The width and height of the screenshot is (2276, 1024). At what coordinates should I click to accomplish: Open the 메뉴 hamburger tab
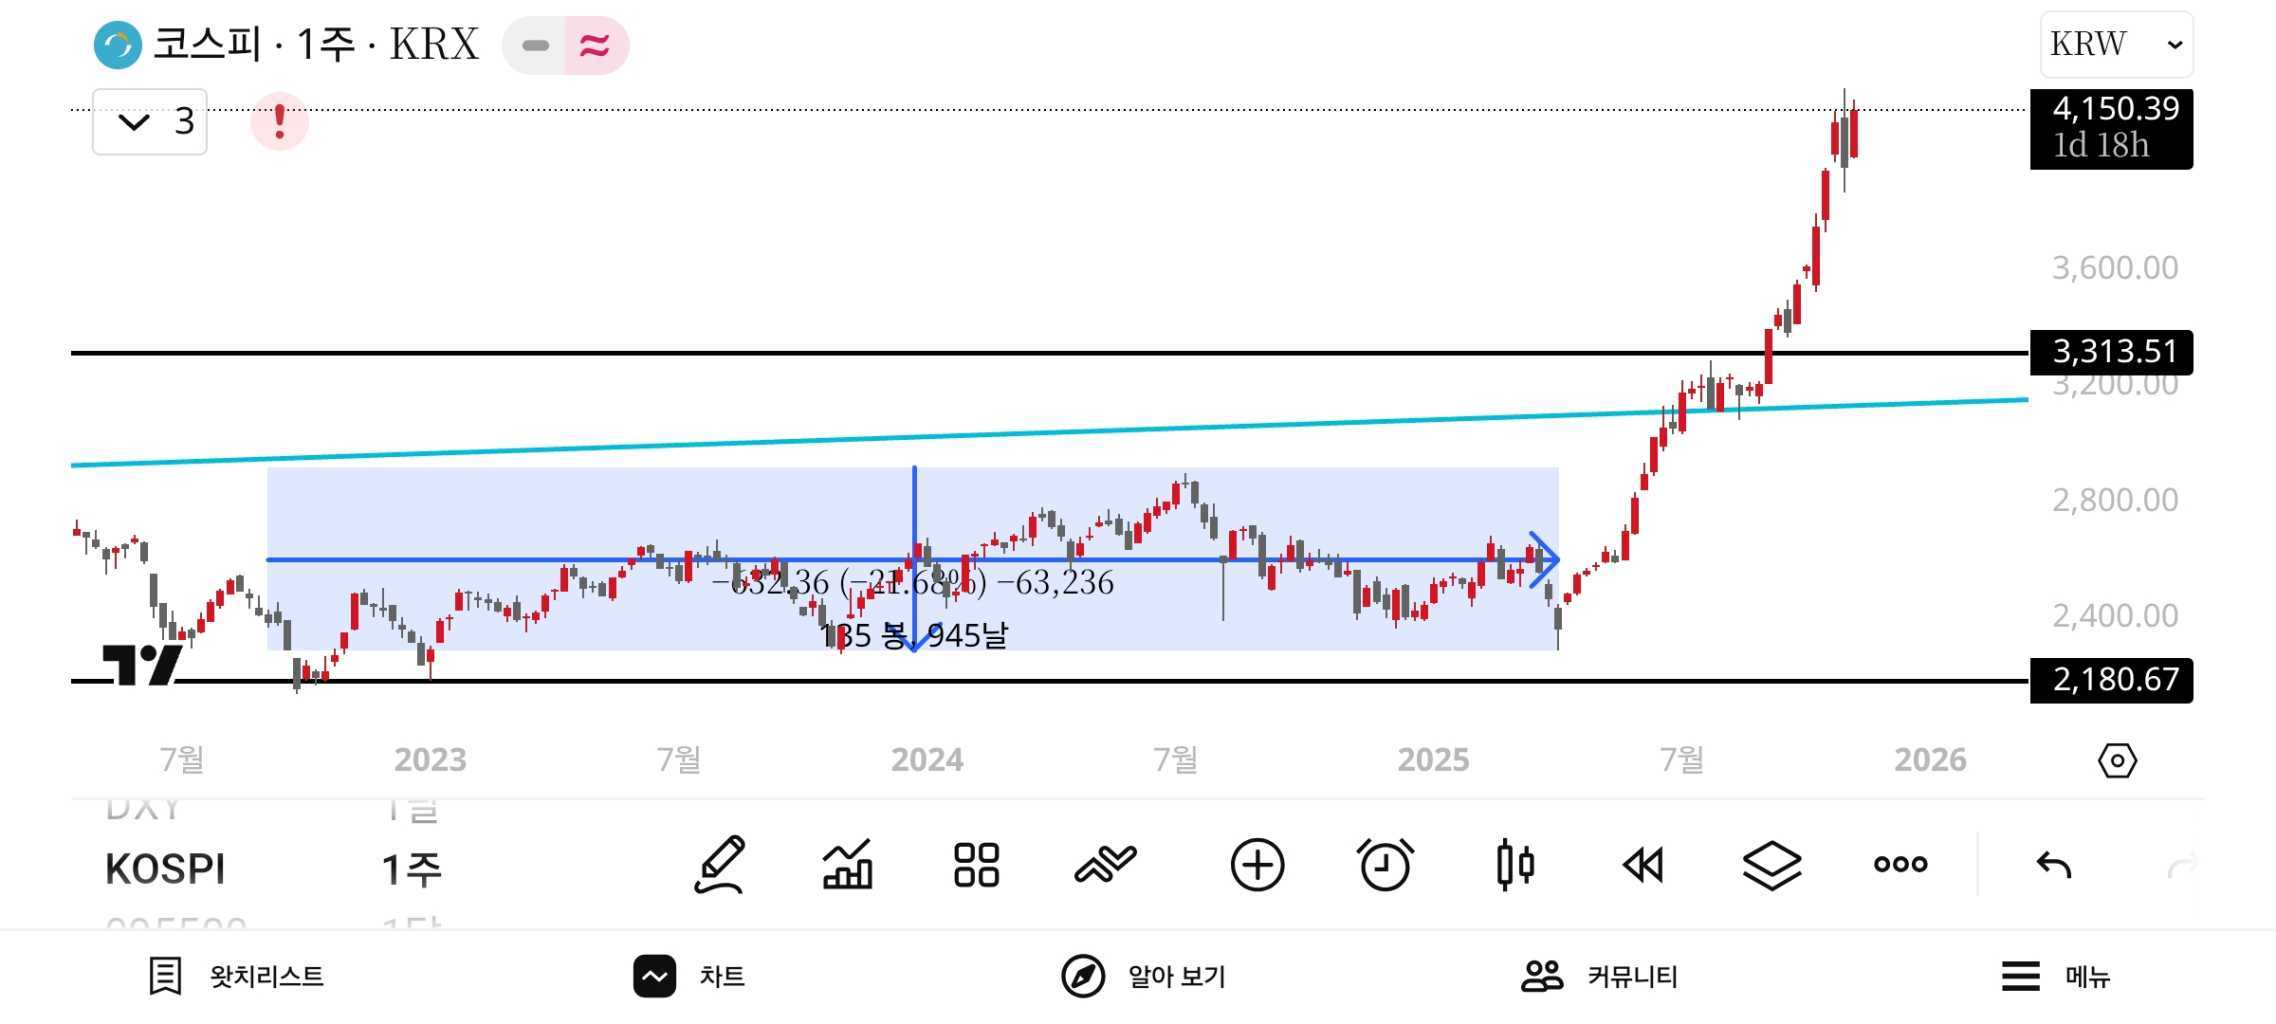tap(2056, 976)
